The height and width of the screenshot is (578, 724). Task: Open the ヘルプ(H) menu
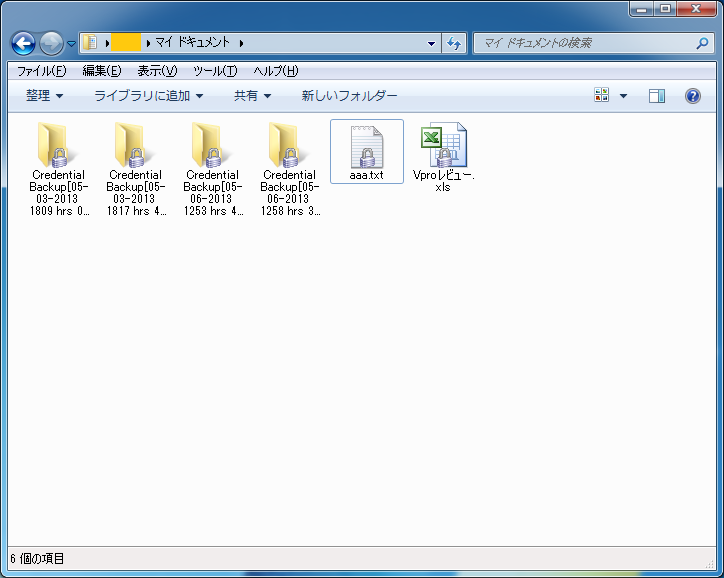tap(276, 71)
